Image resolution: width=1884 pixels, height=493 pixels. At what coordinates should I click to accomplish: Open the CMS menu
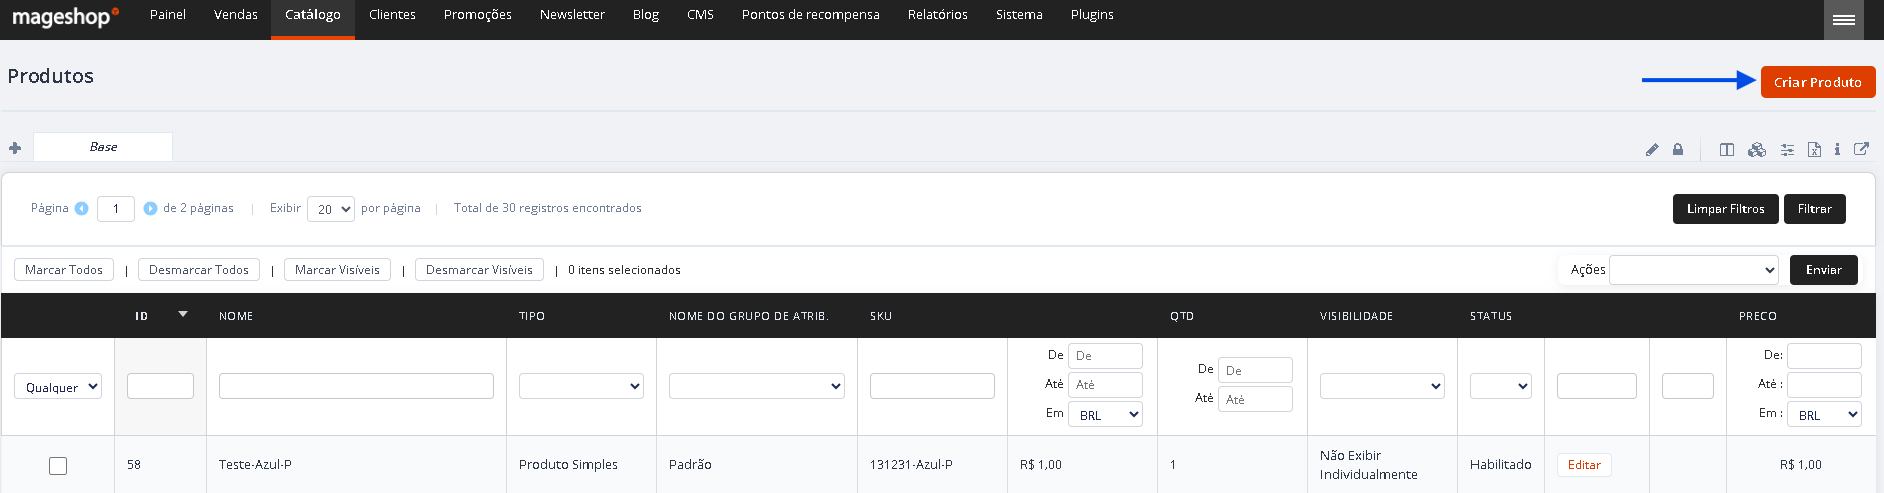coord(700,15)
